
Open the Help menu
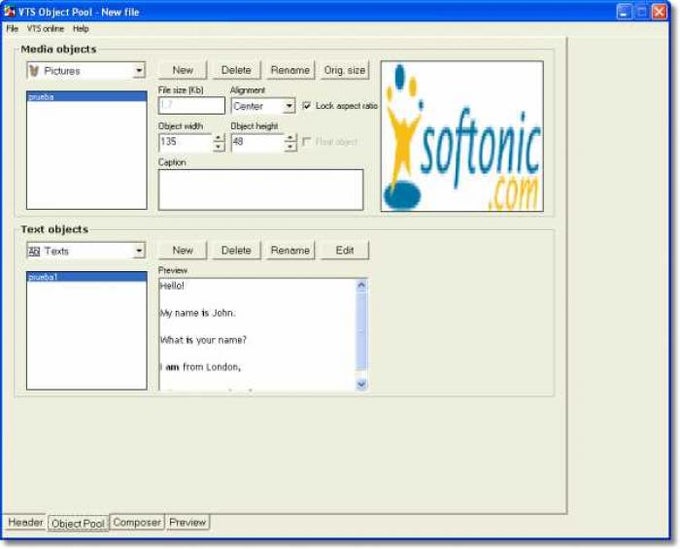coord(81,29)
